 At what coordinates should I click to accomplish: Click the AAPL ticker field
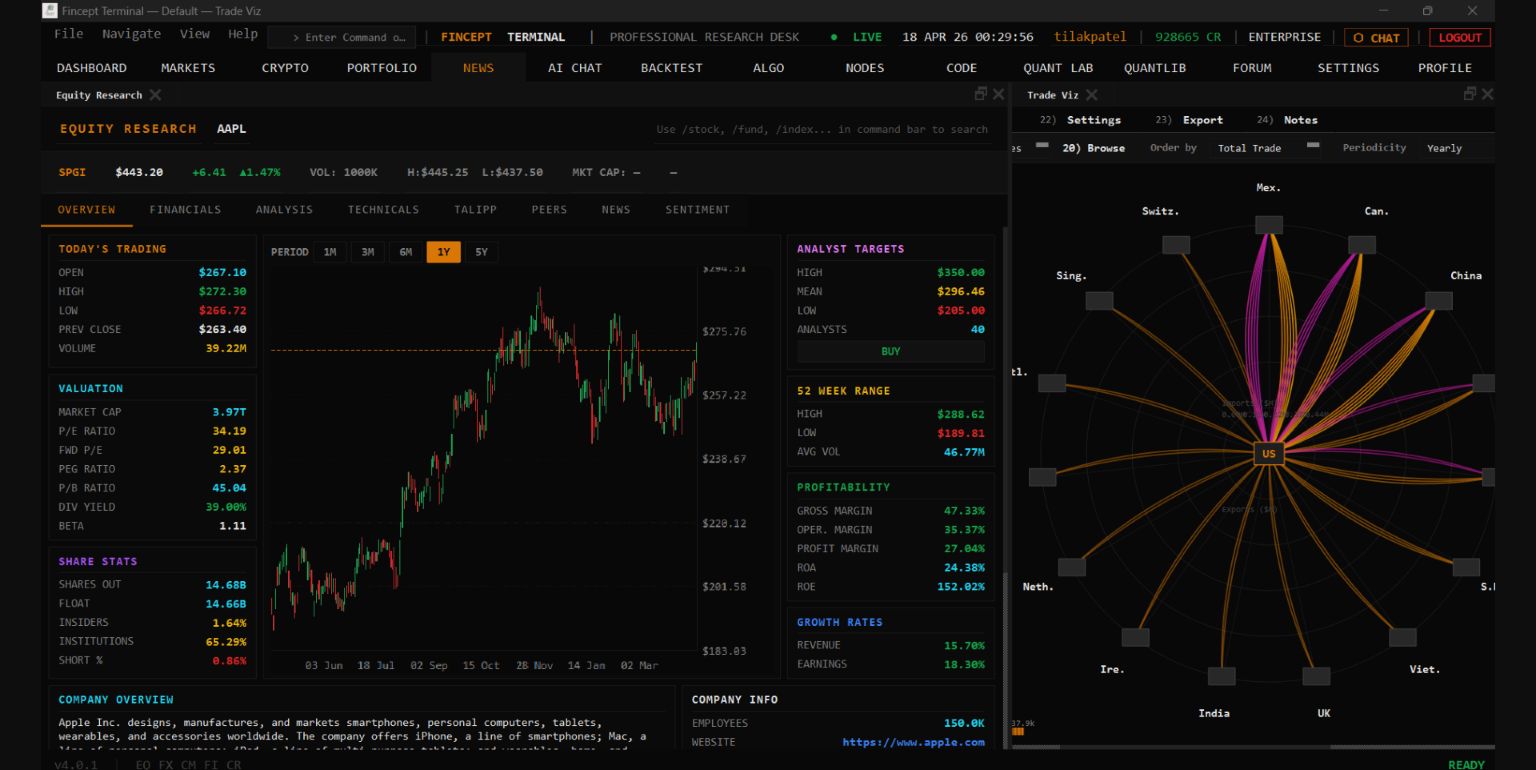click(231, 129)
